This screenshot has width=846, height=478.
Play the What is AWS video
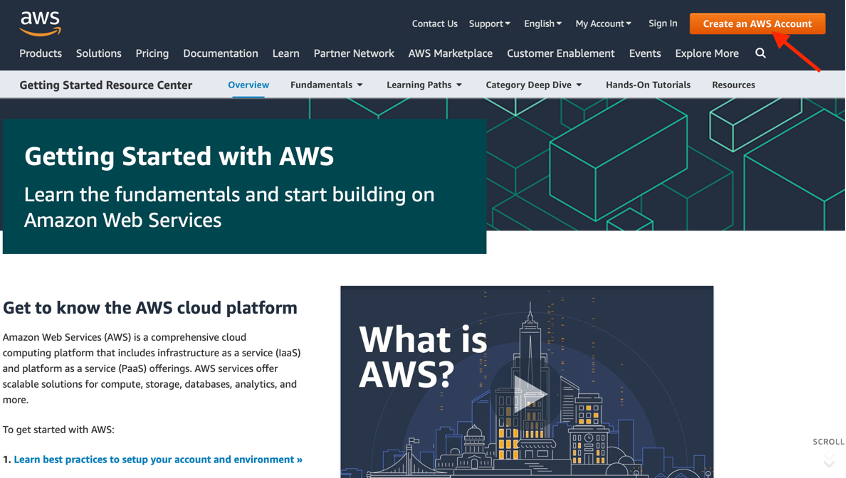530,394
